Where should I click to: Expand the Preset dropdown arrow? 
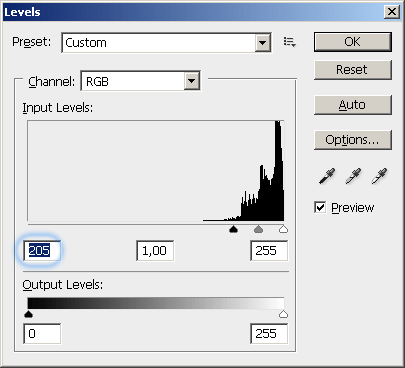tap(263, 43)
